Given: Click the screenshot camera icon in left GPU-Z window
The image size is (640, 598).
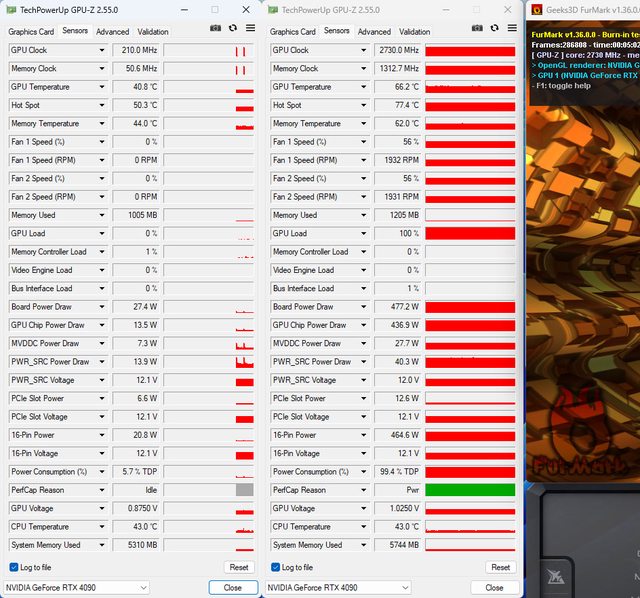Looking at the screenshot, I should coord(215,29).
